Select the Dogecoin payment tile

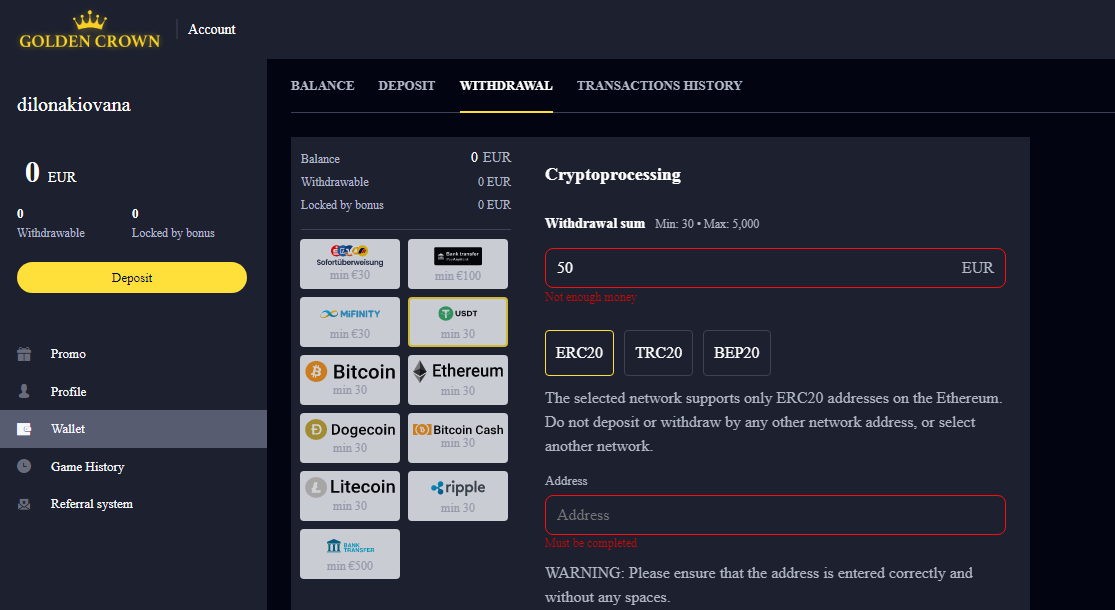tap(350, 437)
